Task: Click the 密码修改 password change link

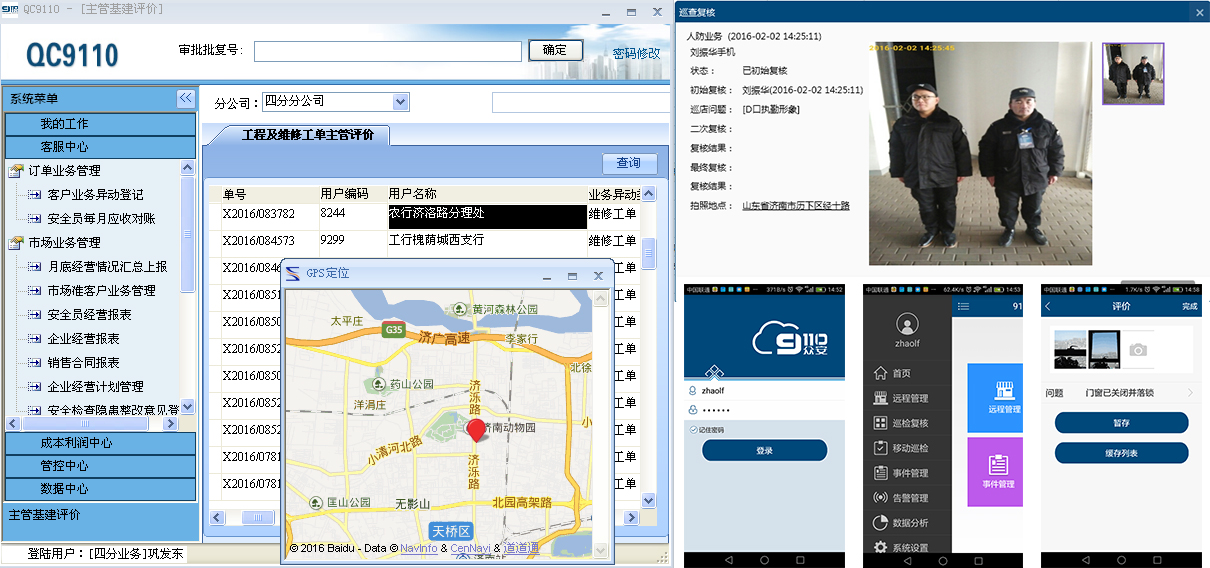Action: [636, 53]
